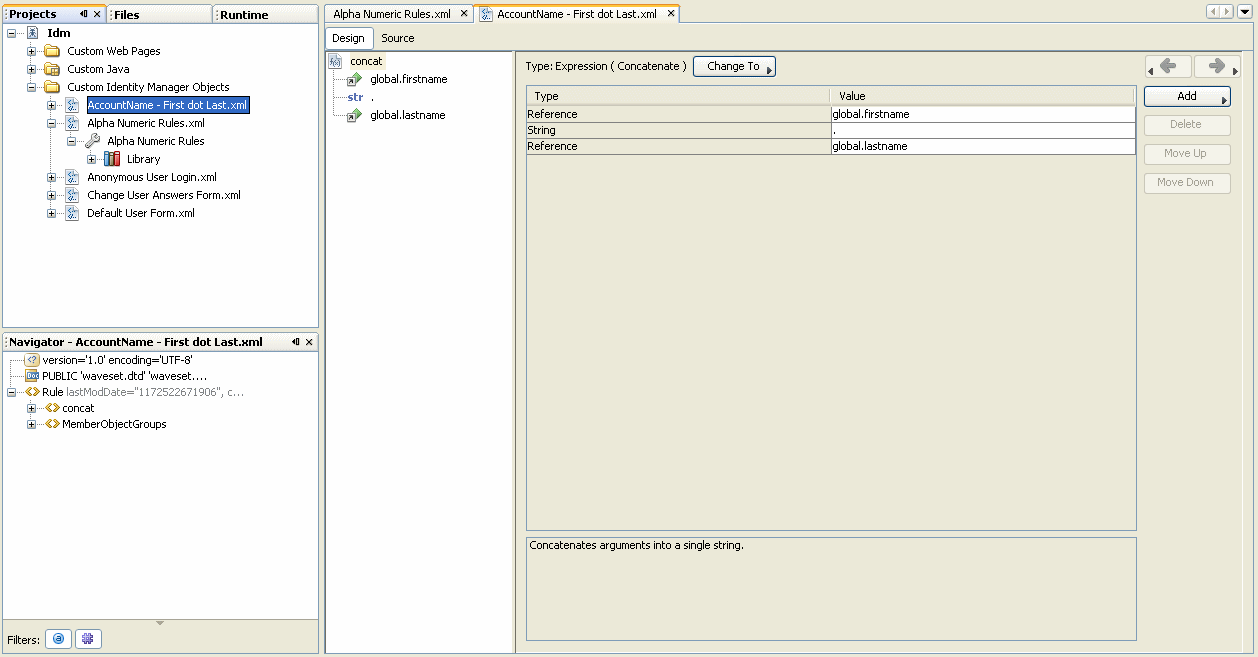Click the Value column header
The image size is (1258, 657).
pos(983,96)
